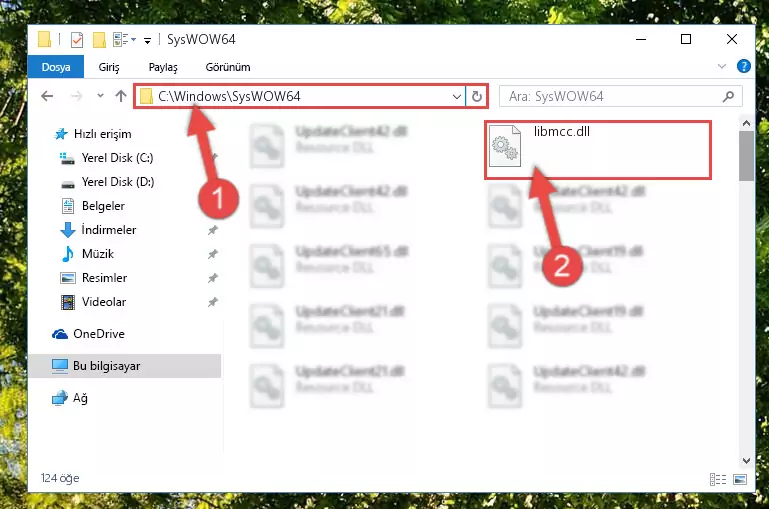Click the Belgeler document icon
Screen dimensions: 769x509
(68, 206)
